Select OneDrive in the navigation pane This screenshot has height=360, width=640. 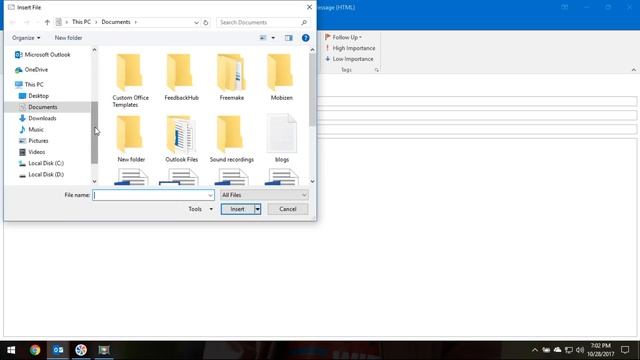tap(31, 70)
